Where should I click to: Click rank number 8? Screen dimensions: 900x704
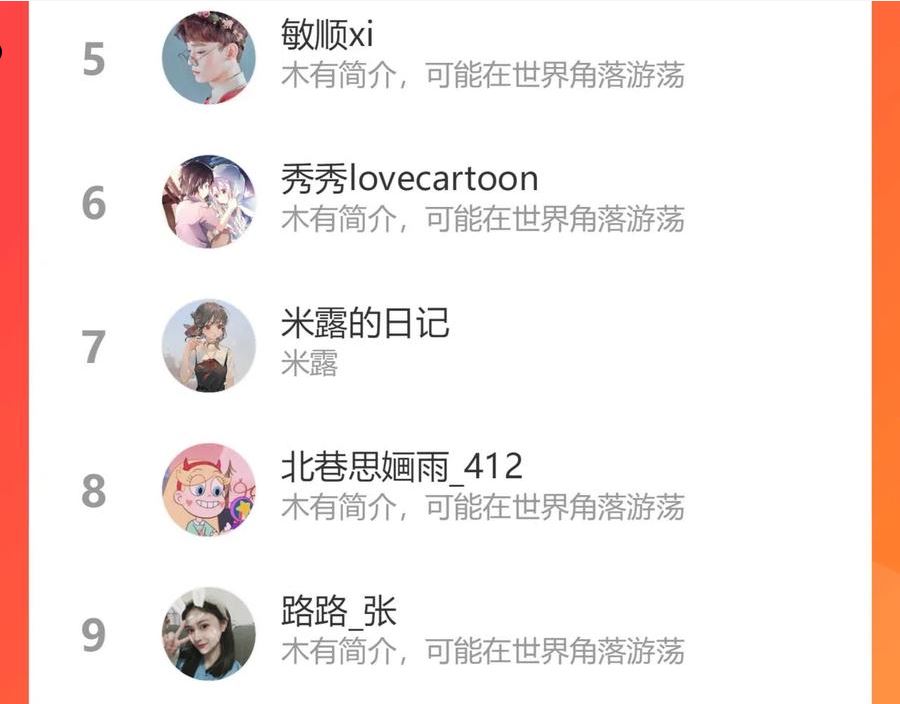coord(94,491)
